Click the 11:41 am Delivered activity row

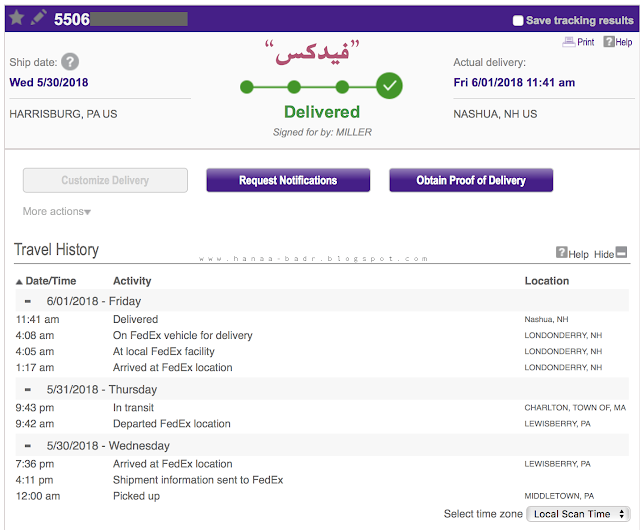pos(322,319)
